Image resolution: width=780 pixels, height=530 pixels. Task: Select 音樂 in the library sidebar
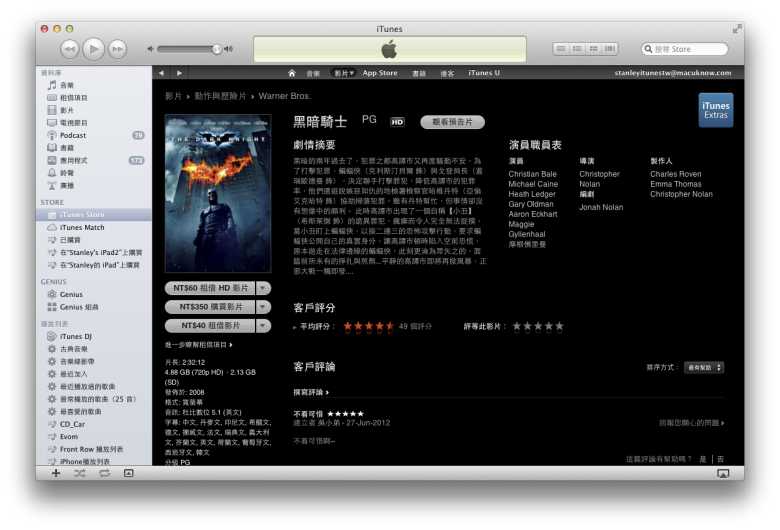point(94,85)
